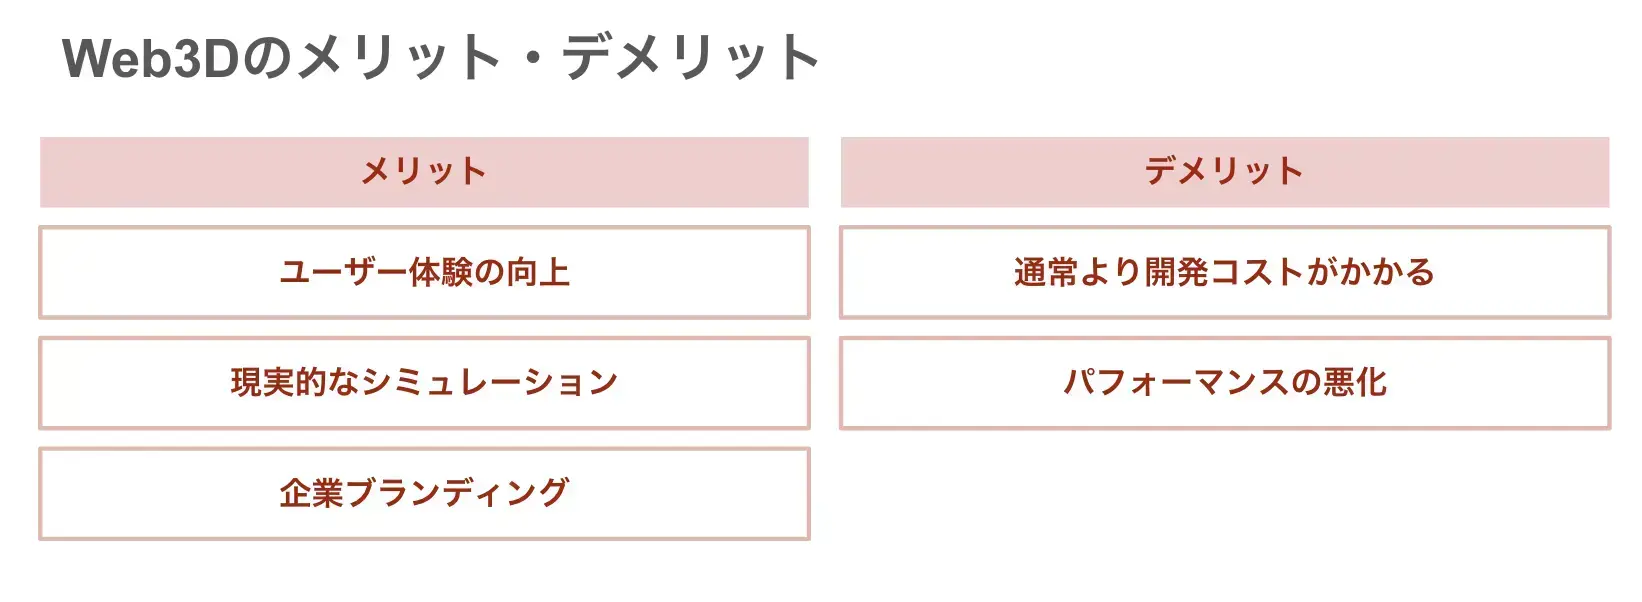Image resolution: width=1642 pixels, height=602 pixels.
Task: Click the words 開発コスト in the demerit box
Action: tap(1225, 272)
